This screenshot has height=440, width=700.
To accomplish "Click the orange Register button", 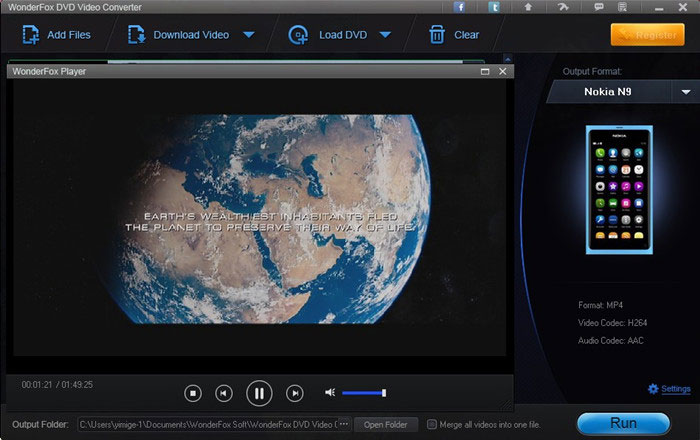I will click(x=647, y=35).
